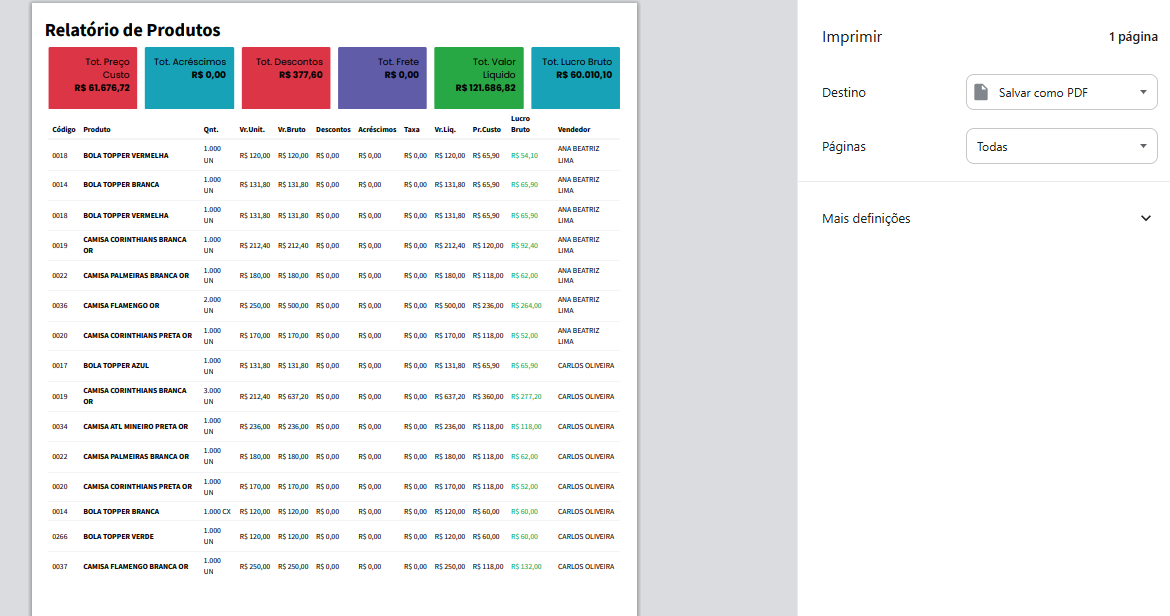Click the green Tot. Valor Líquido card
This screenshot has width=1170, height=616.
click(x=478, y=78)
